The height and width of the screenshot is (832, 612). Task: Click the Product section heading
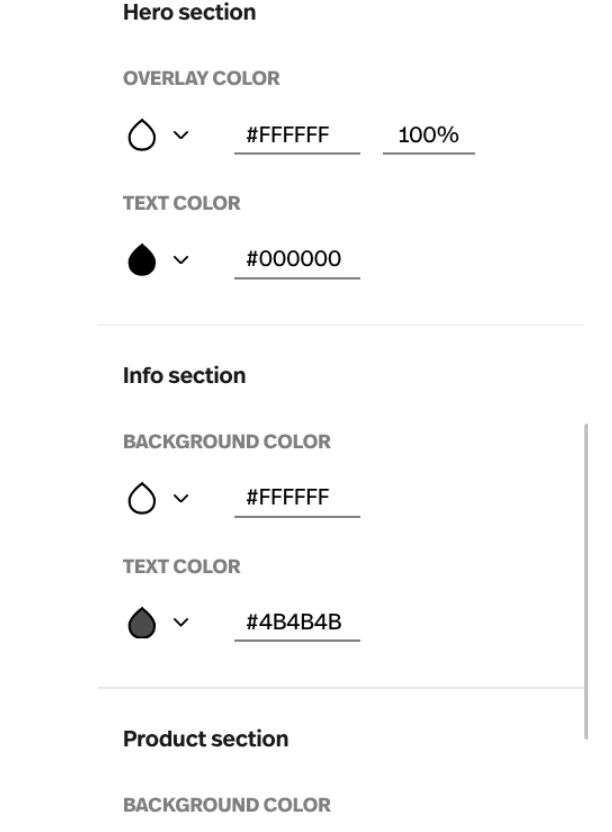click(x=206, y=739)
